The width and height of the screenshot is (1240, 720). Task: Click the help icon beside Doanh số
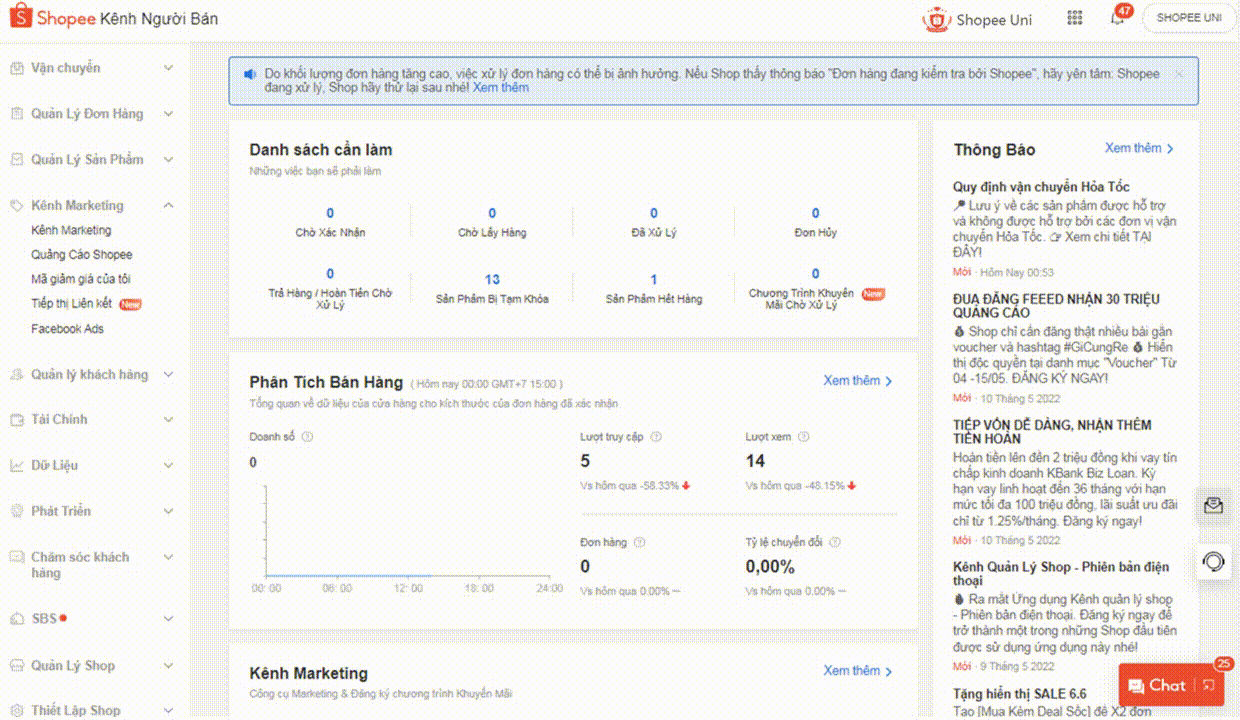tap(307, 436)
